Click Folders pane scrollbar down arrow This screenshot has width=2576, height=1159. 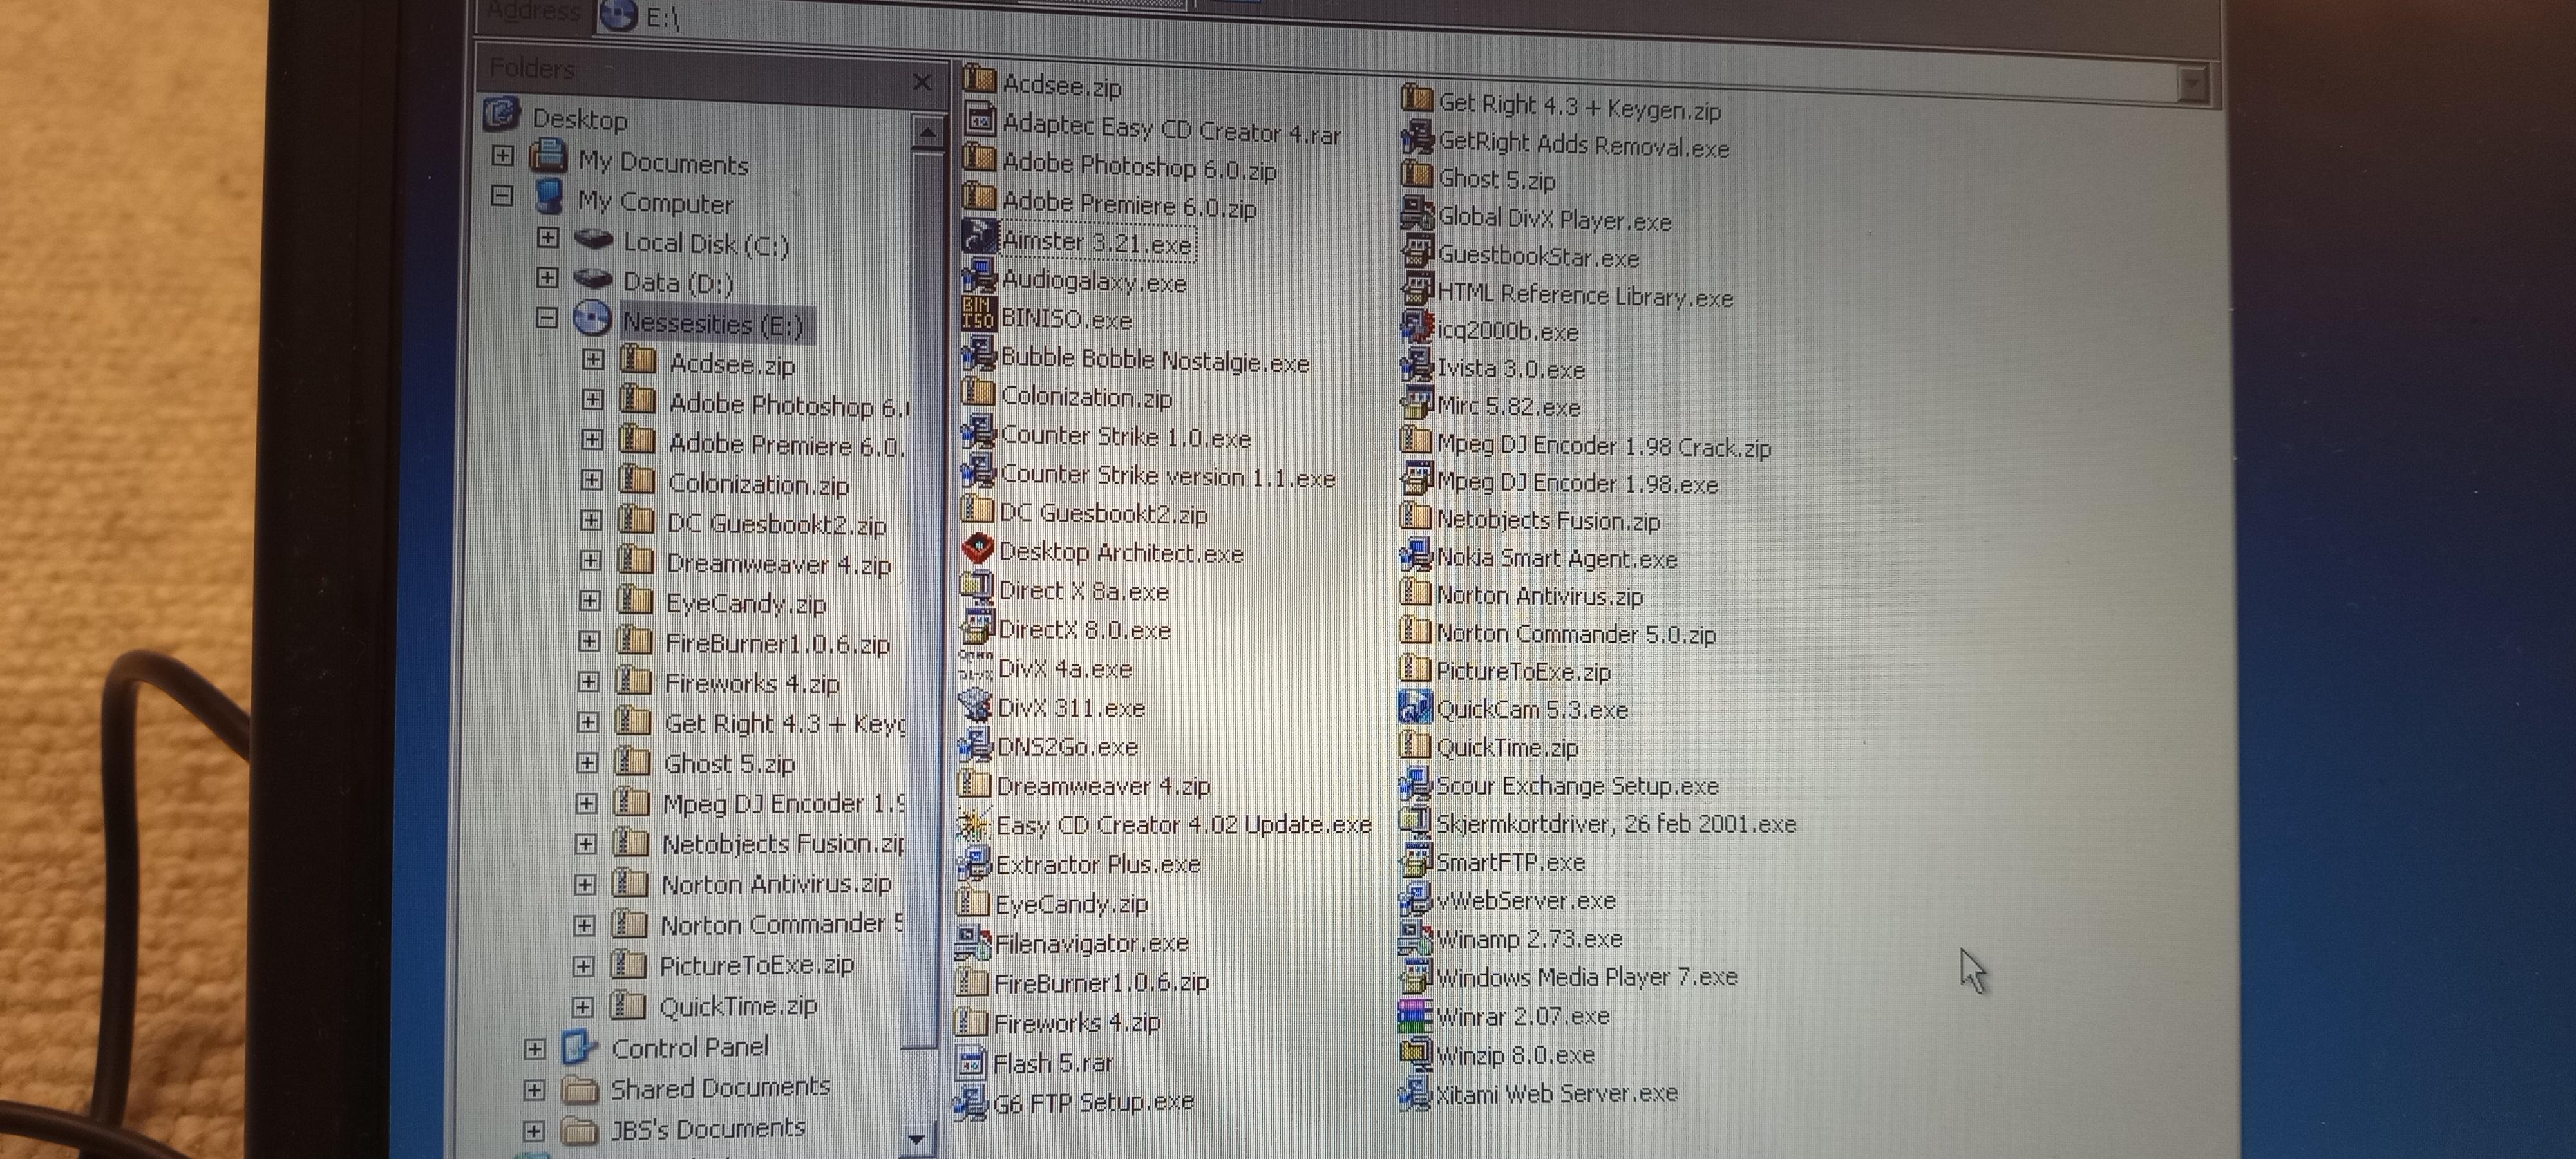pyautogui.click(x=916, y=1138)
